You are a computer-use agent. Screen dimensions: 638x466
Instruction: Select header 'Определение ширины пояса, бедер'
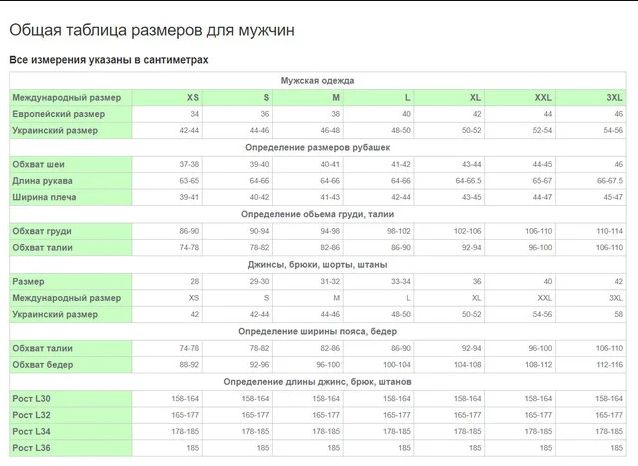coord(317,331)
